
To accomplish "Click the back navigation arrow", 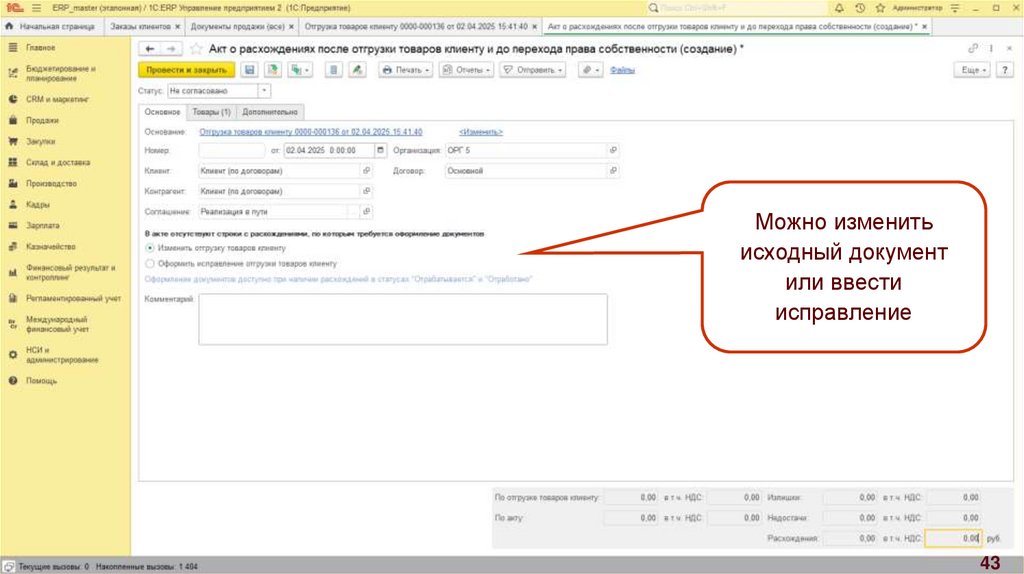I will [x=150, y=48].
